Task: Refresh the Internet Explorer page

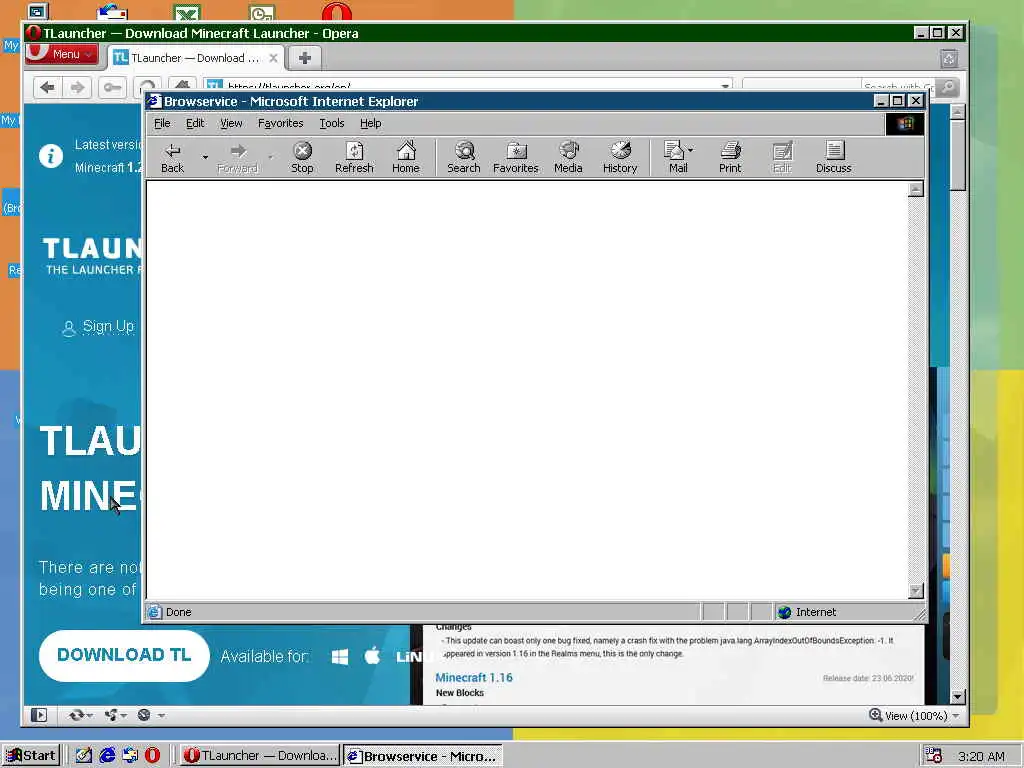Action: pyautogui.click(x=354, y=157)
